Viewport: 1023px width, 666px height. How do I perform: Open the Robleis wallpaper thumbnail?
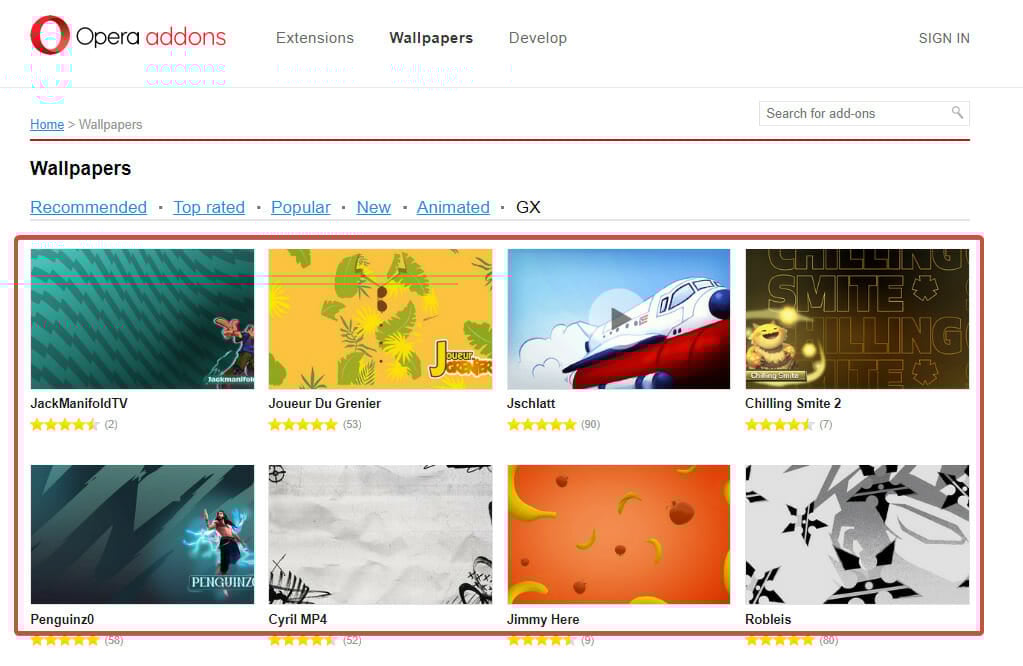tap(857, 534)
